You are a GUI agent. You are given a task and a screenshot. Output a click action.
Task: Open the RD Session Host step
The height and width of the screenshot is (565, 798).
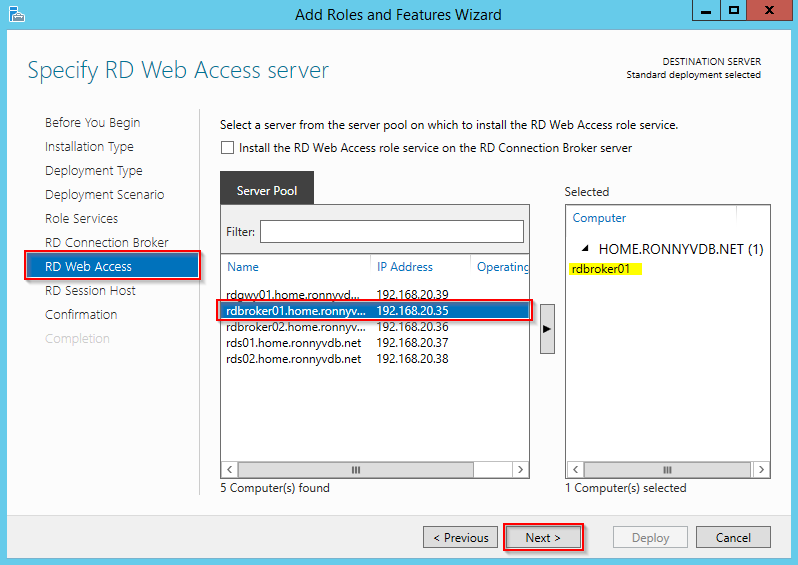coord(90,291)
